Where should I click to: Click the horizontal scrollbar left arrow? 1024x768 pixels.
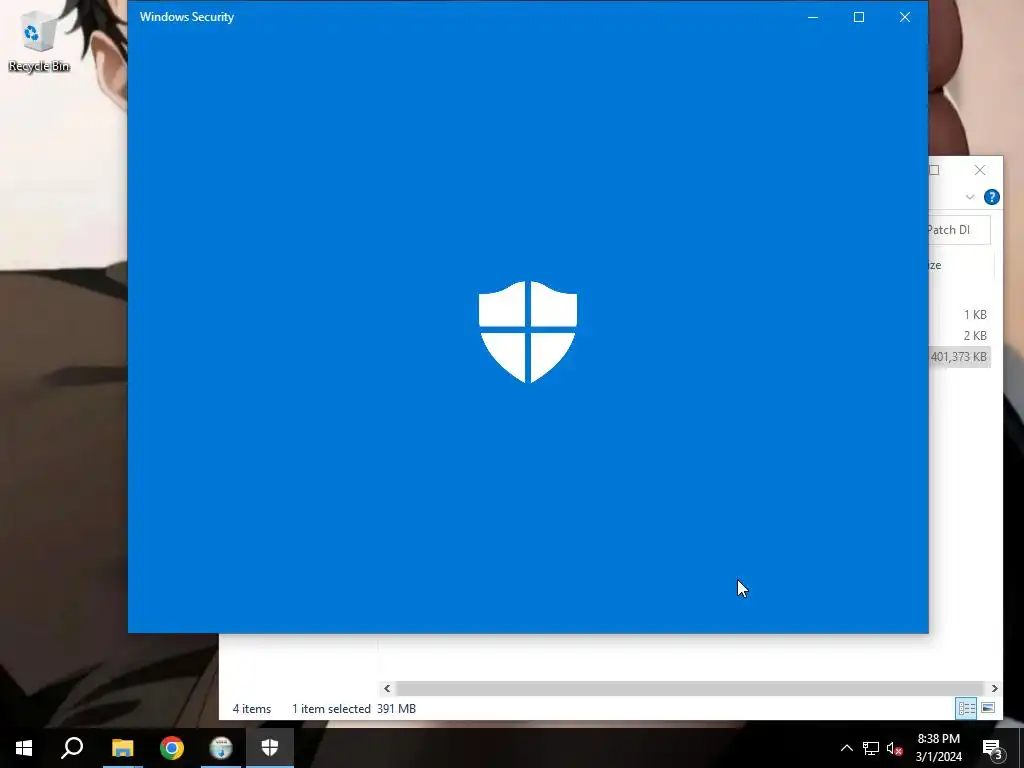(387, 688)
